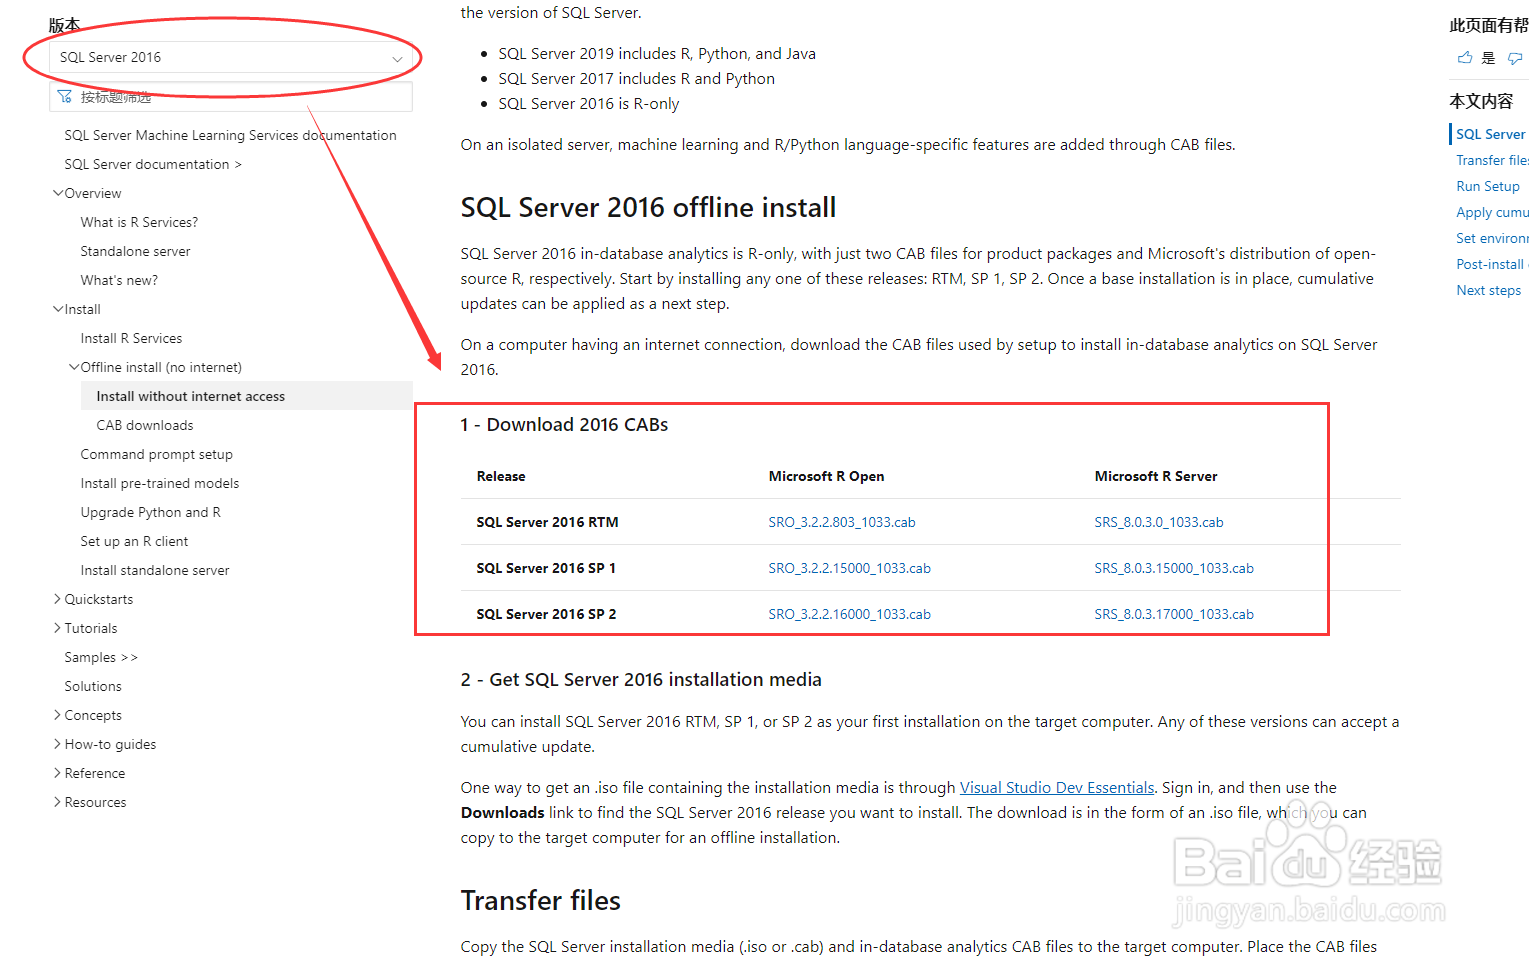1529x962 pixels.
Task: Expand the How-to guides section
Action: 58,744
